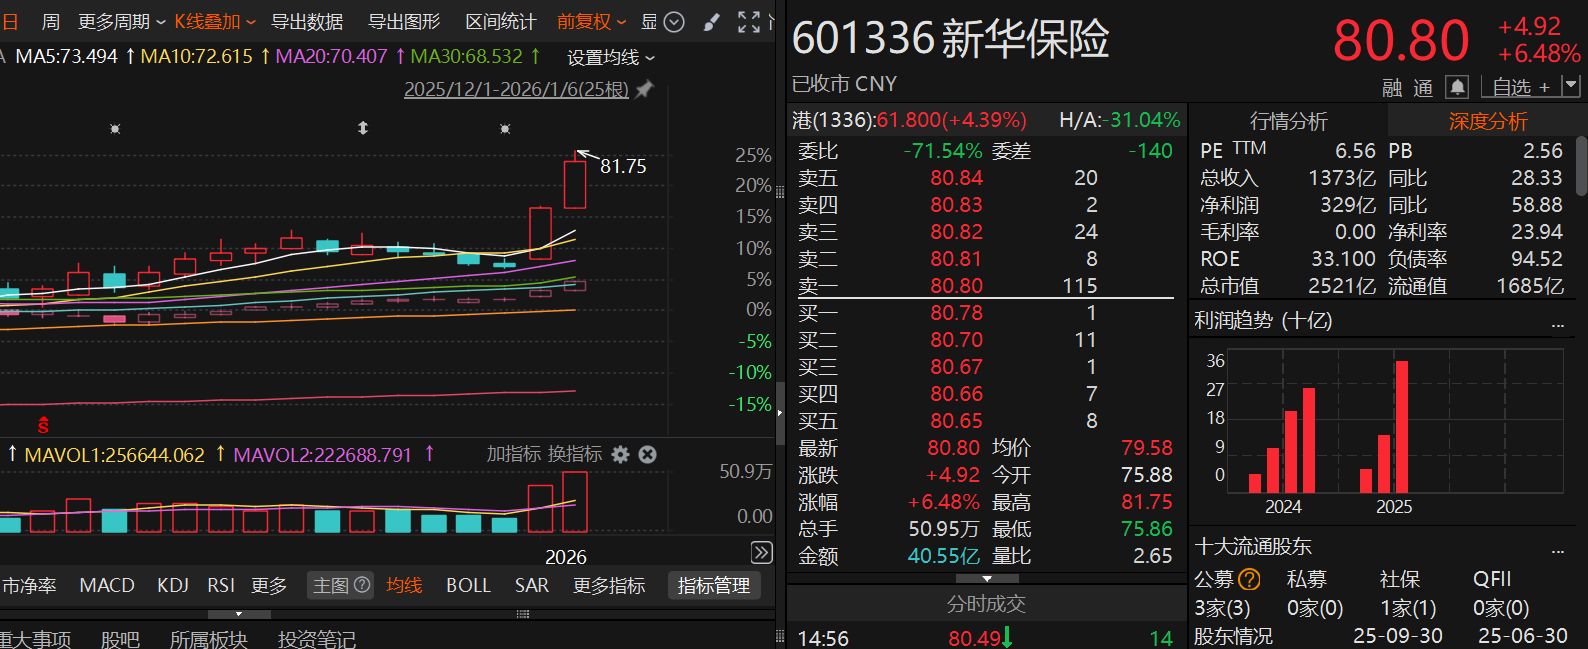1588x649 pixels.
Task: Open volume indicator settings gear
Action: click(620, 454)
